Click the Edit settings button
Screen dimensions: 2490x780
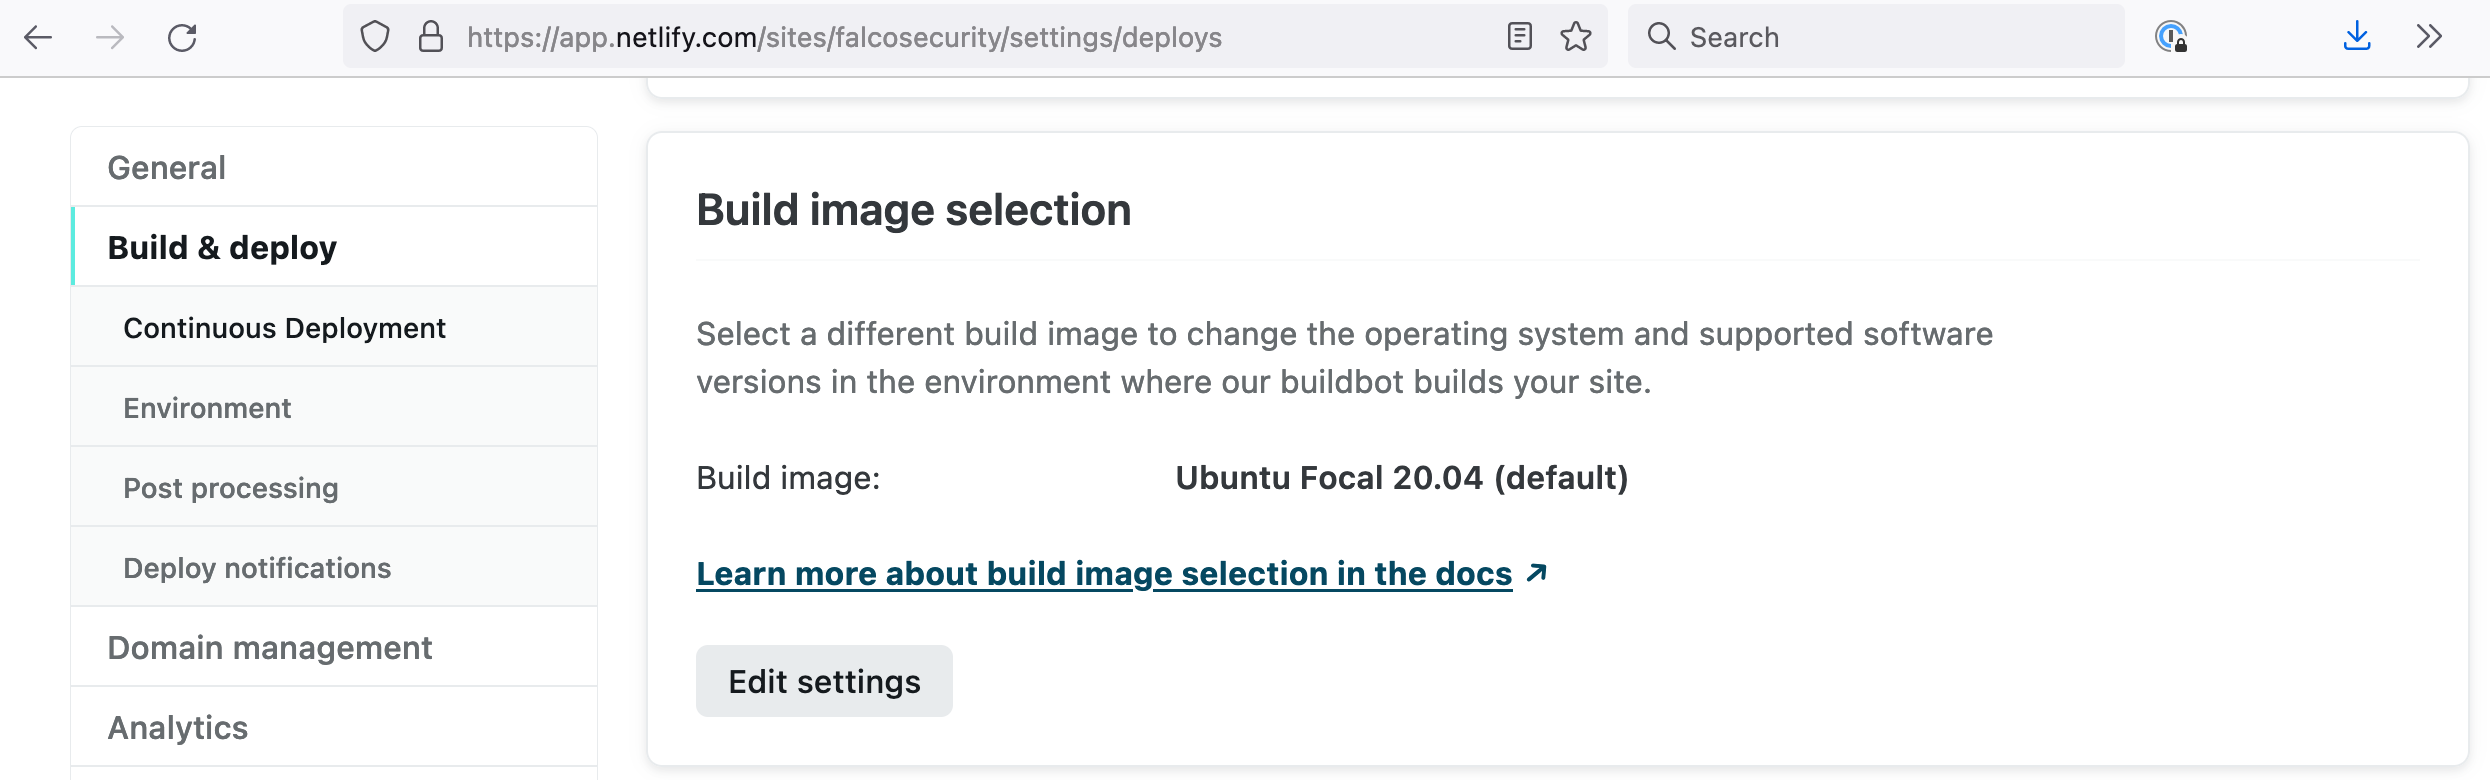824,681
